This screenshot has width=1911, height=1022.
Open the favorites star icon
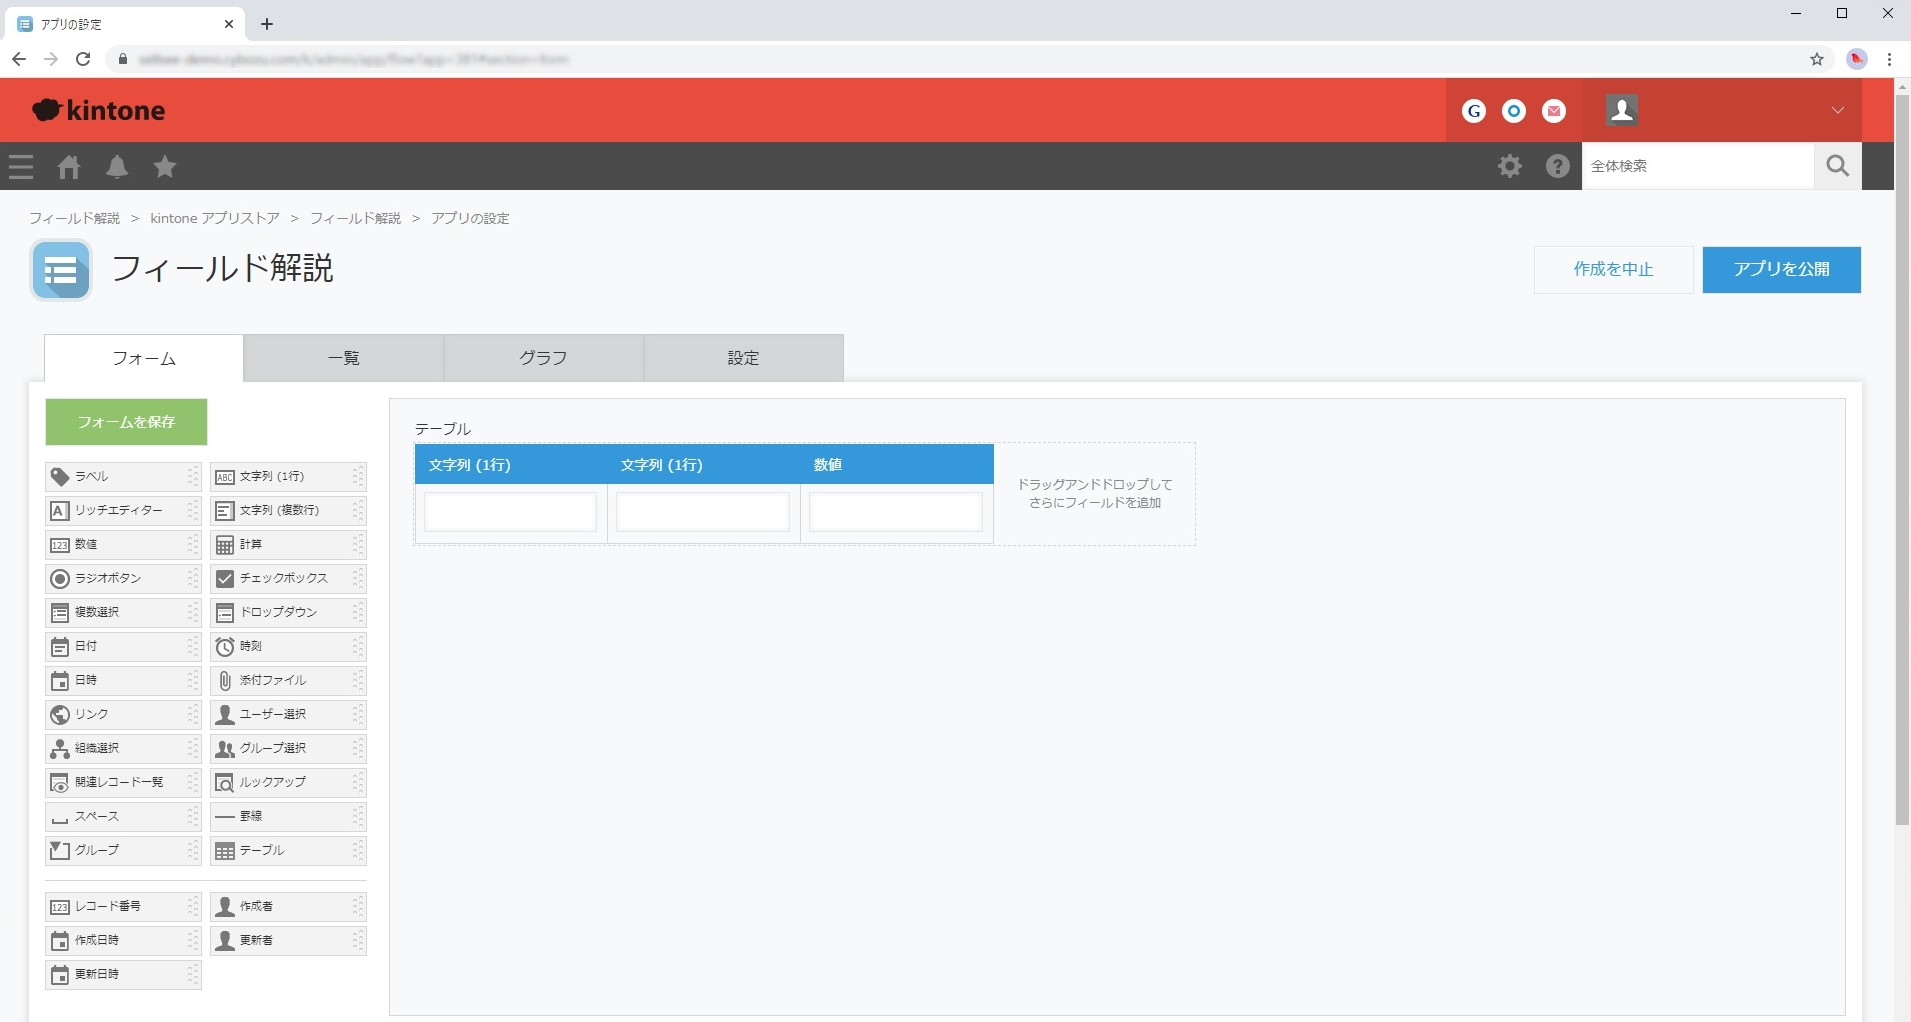(x=165, y=167)
